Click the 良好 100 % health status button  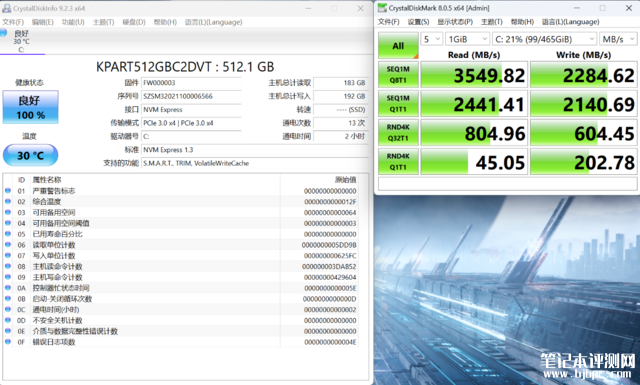coord(31,107)
